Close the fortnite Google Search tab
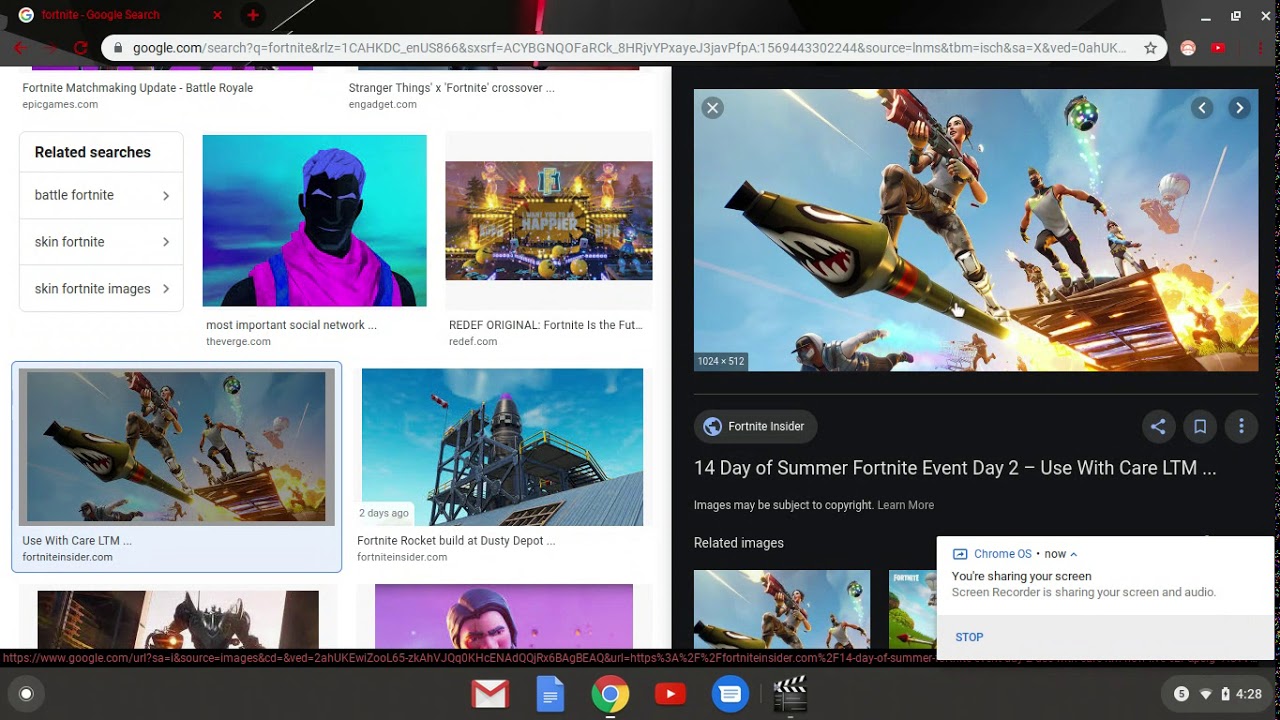This screenshot has height=720, width=1280. (x=218, y=15)
